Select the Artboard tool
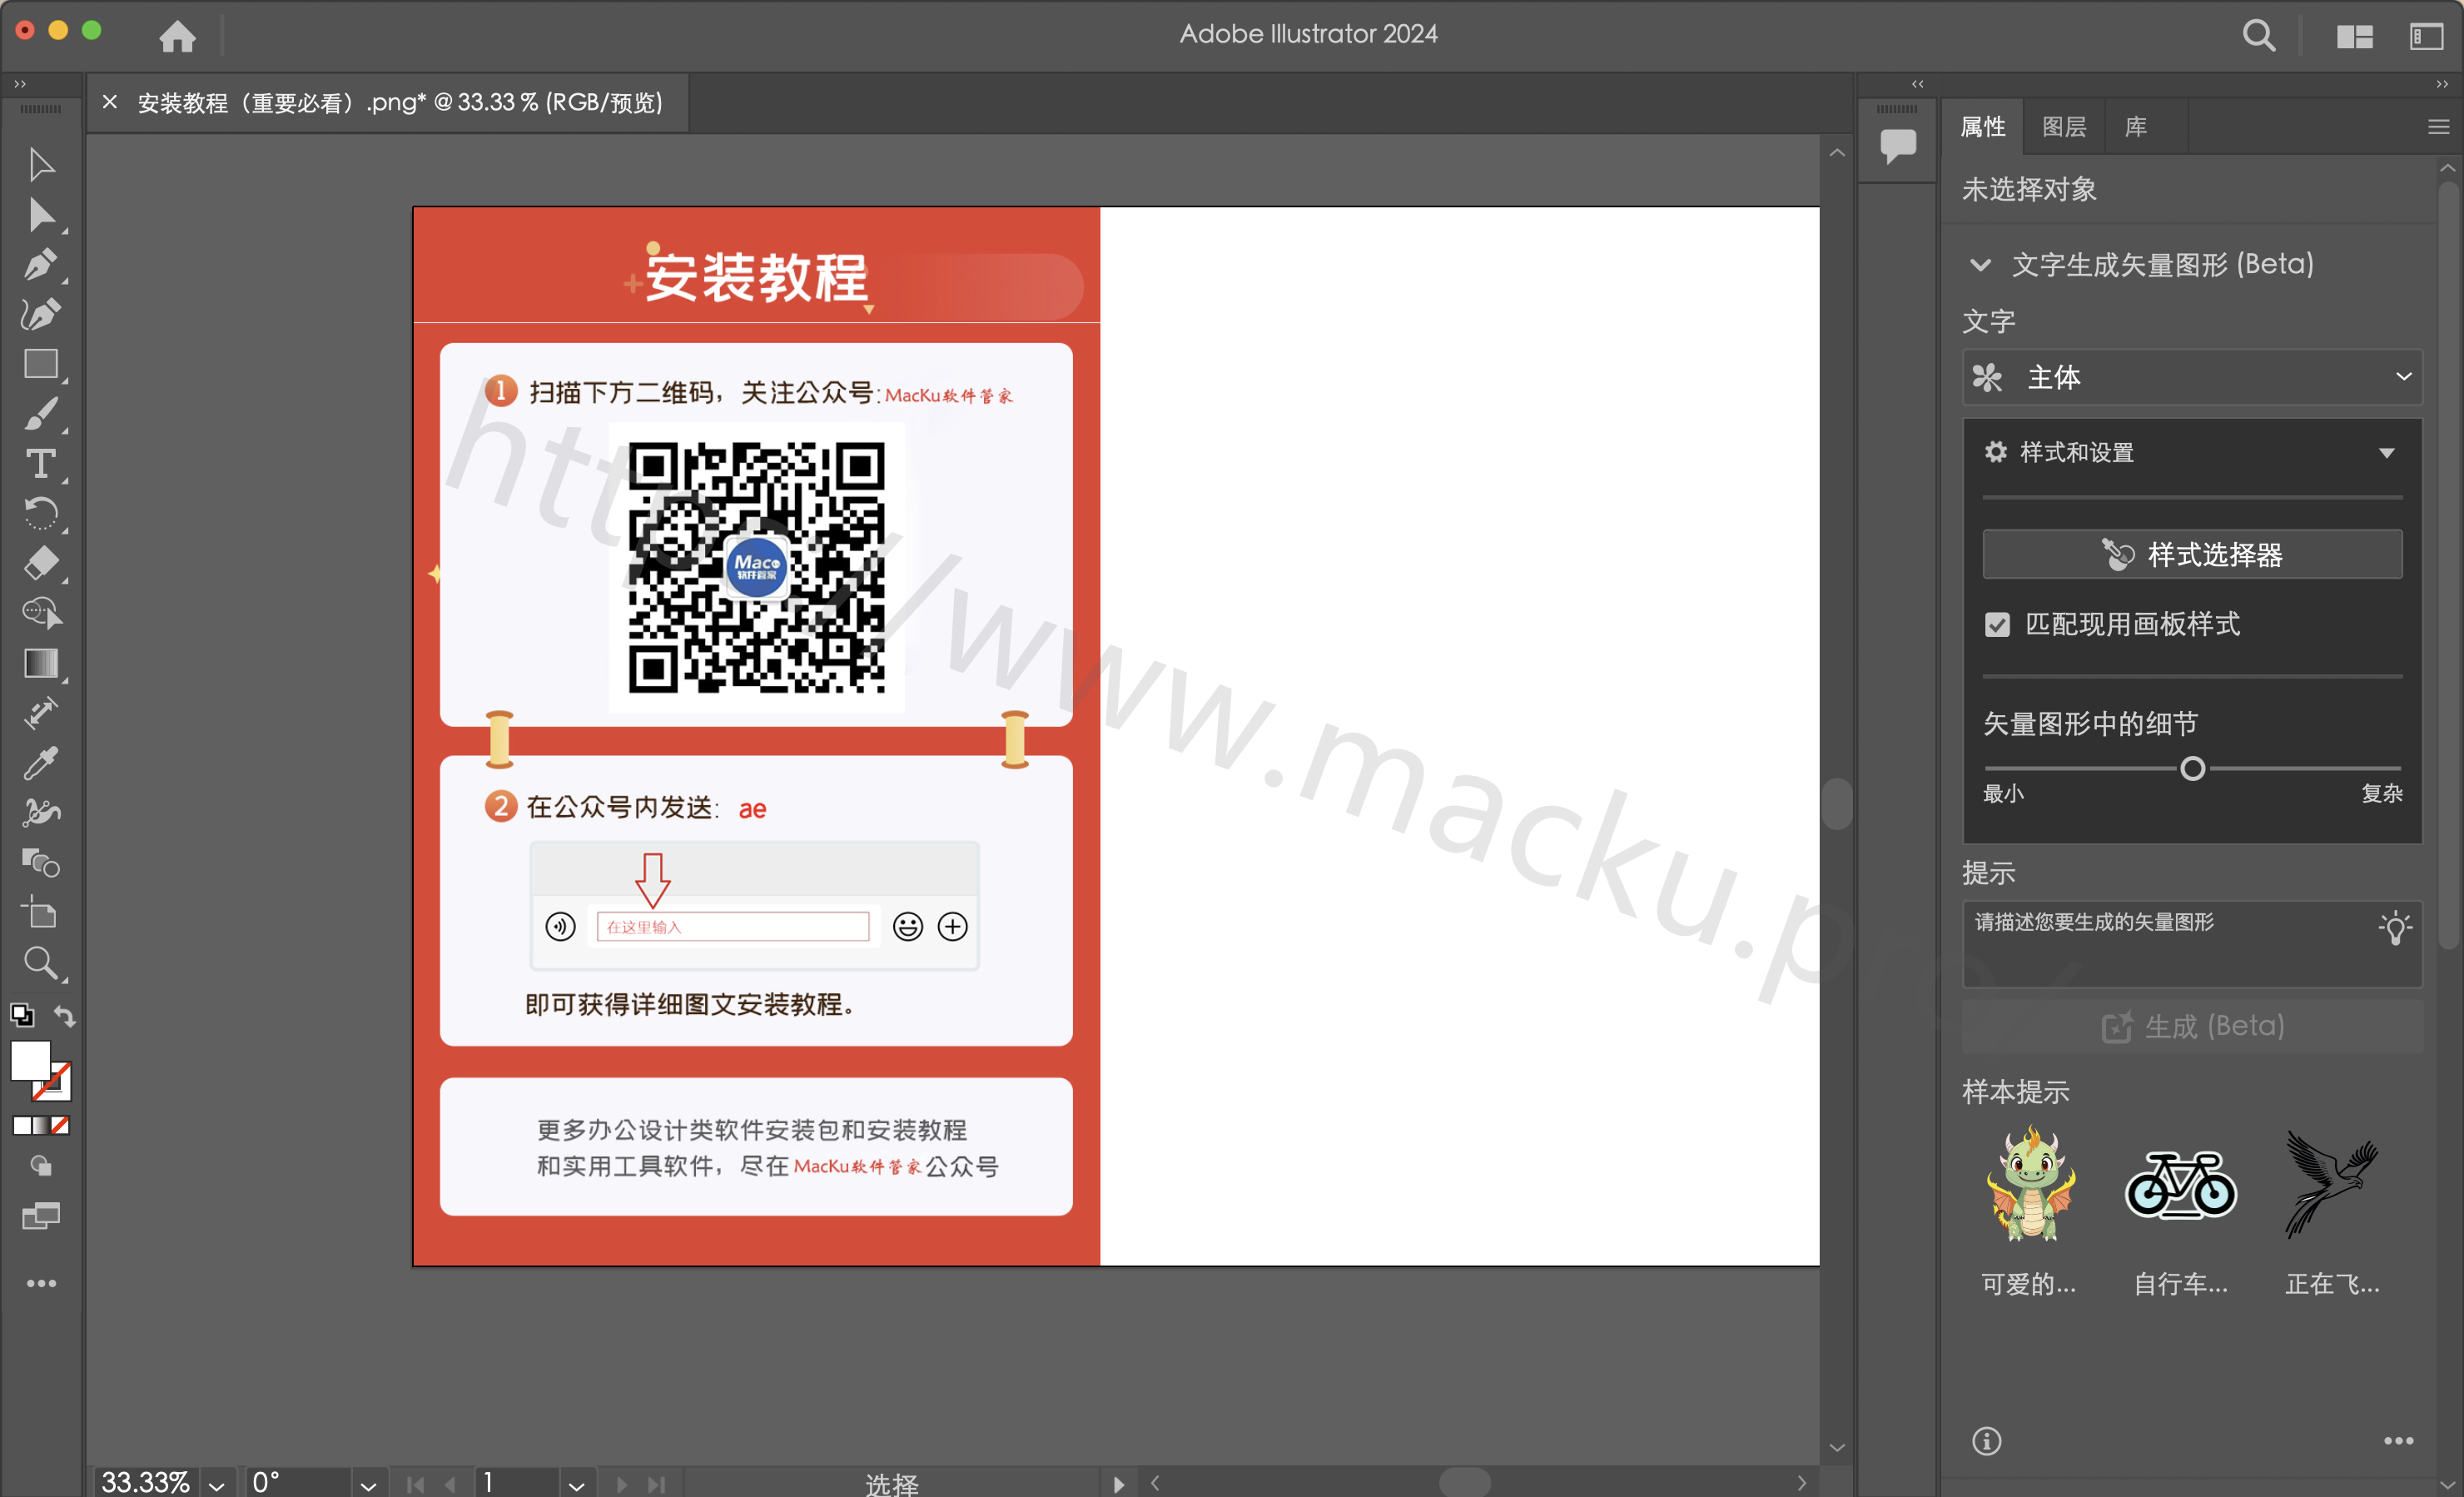Screen dimensions: 2464x1497 [x=41, y=912]
